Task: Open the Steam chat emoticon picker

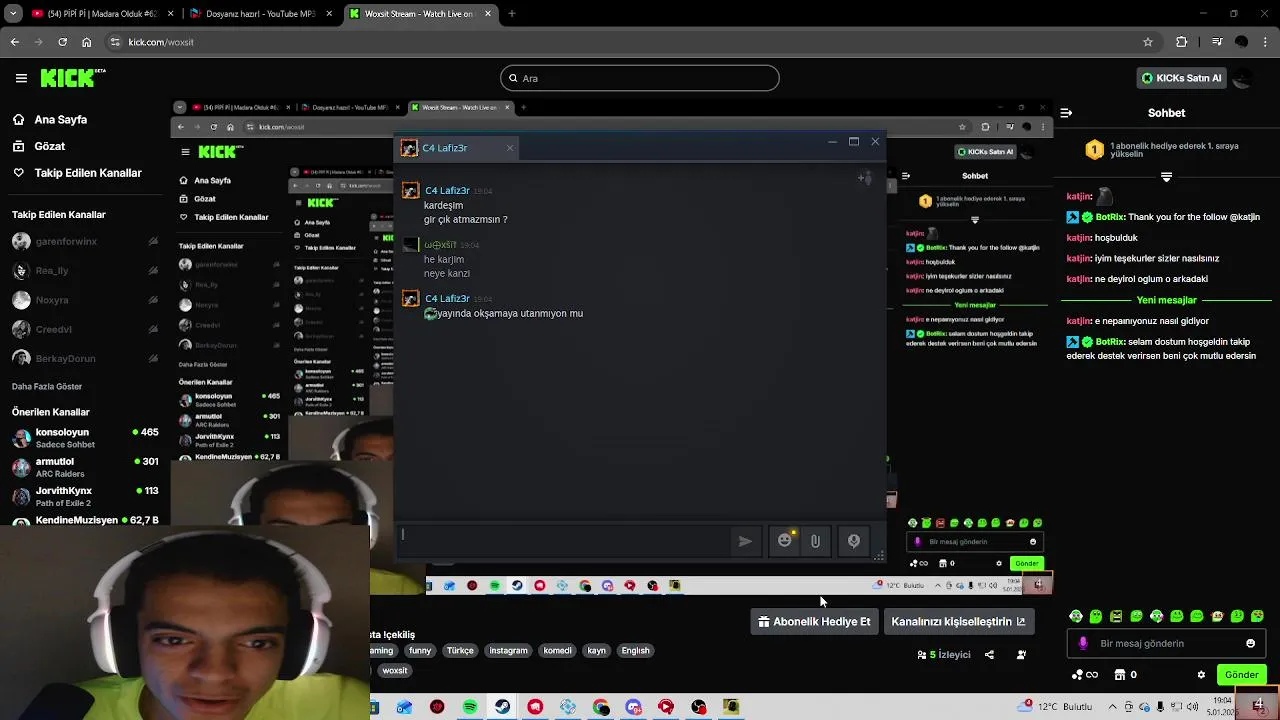Action: [x=785, y=541]
